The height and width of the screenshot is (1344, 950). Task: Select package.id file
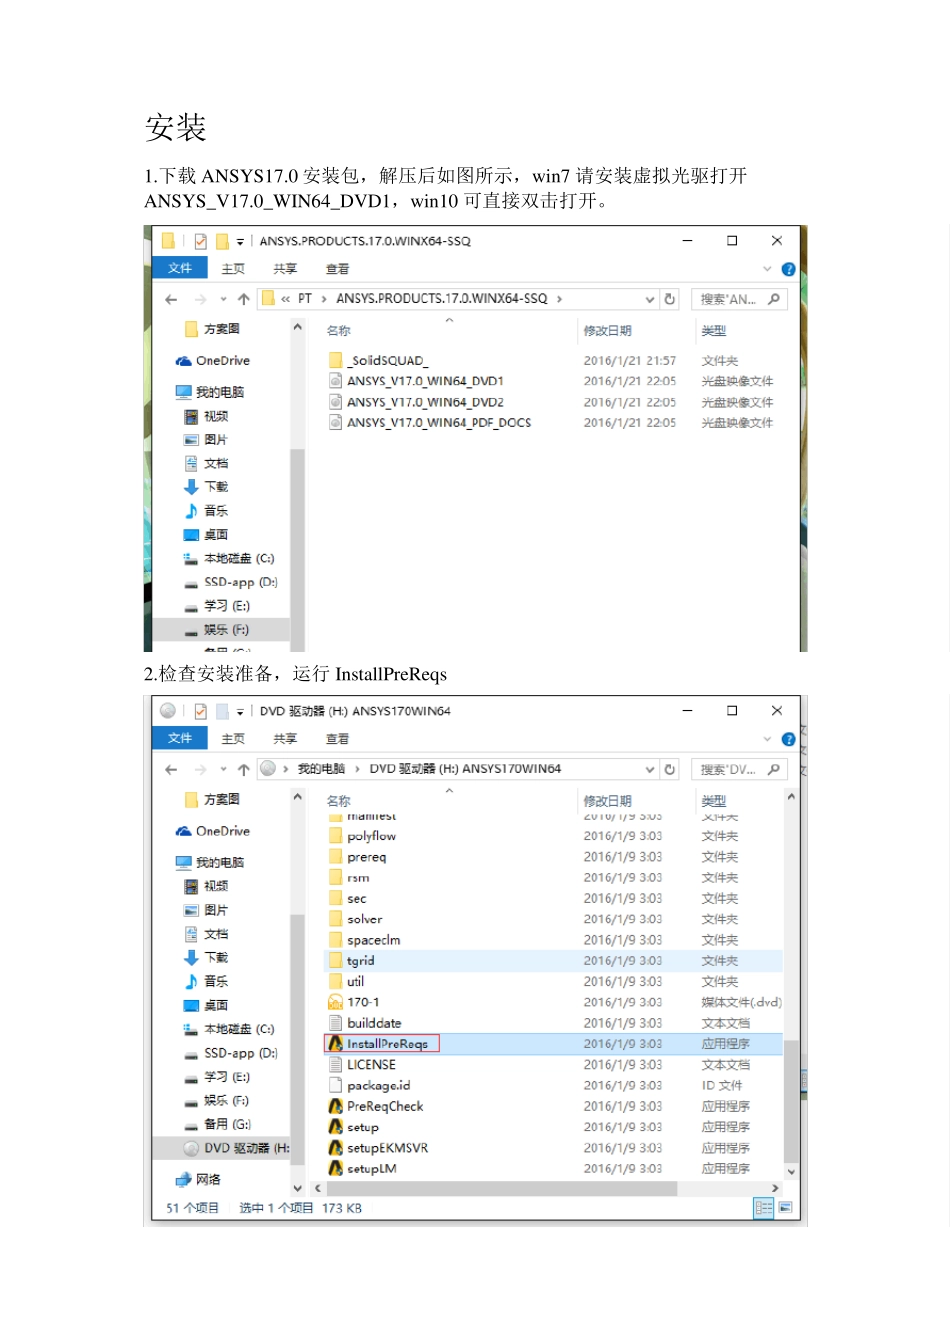pyautogui.click(x=370, y=1086)
